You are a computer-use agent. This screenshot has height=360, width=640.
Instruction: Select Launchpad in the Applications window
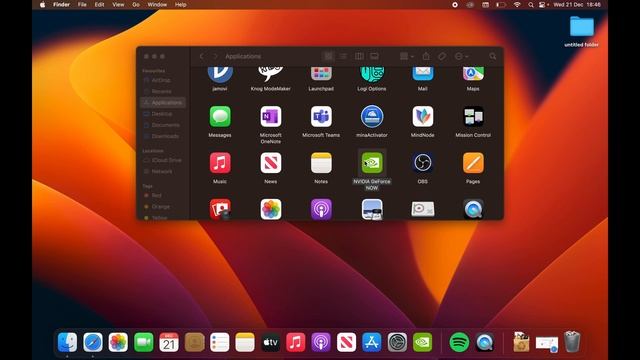tap(321, 73)
